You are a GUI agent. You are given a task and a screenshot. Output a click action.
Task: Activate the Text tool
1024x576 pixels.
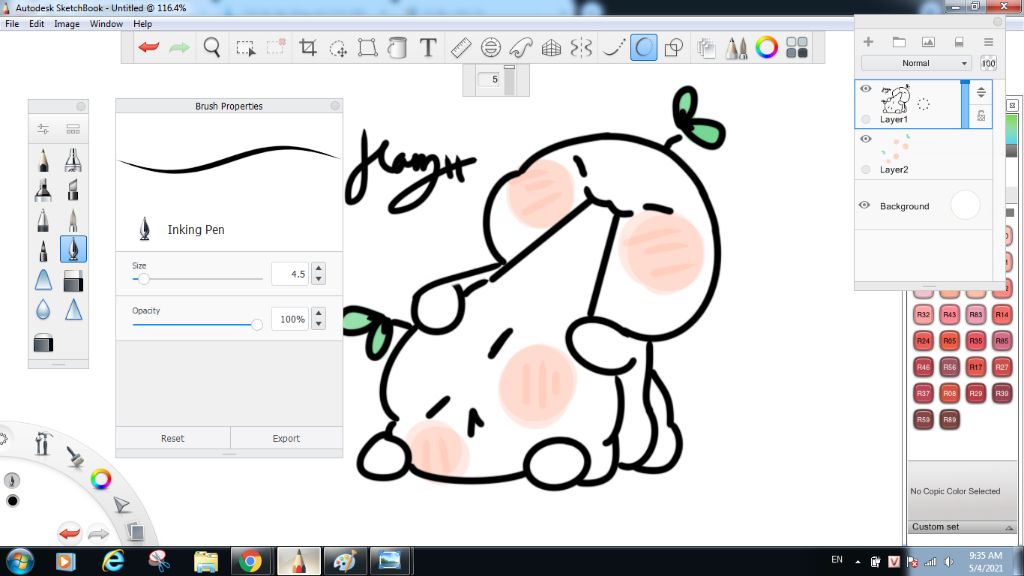pyautogui.click(x=428, y=47)
